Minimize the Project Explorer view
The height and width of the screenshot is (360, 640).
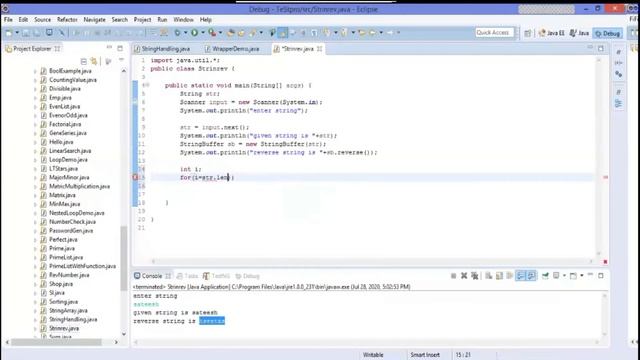109,48
